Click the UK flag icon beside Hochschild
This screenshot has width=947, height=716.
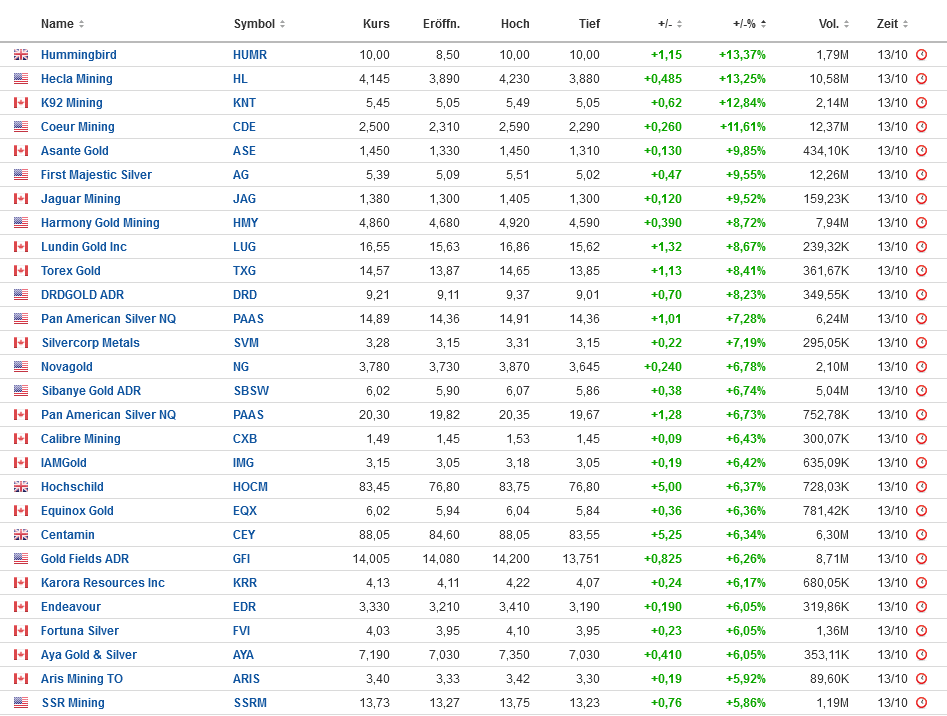pos(21,487)
